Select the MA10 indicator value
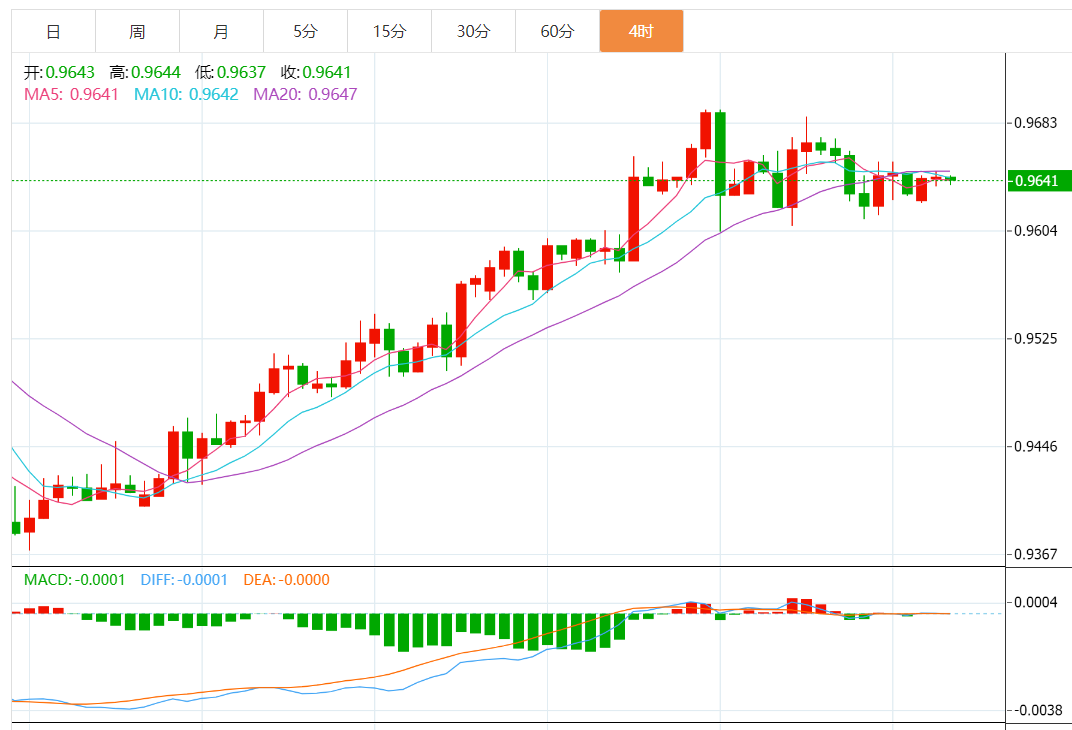1072x730 pixels. [x=186, y=94]
